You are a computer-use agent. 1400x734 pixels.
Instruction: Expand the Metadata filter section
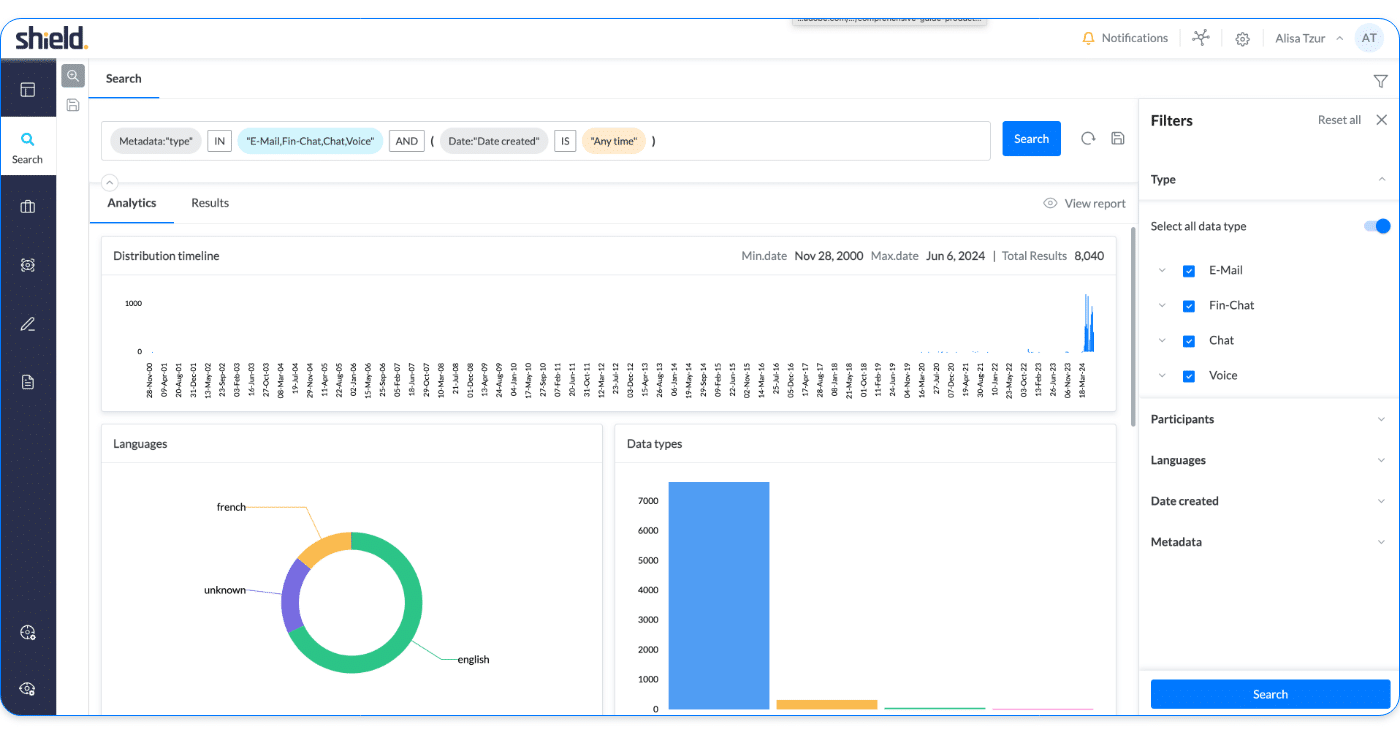click(x=1382, y=542)
